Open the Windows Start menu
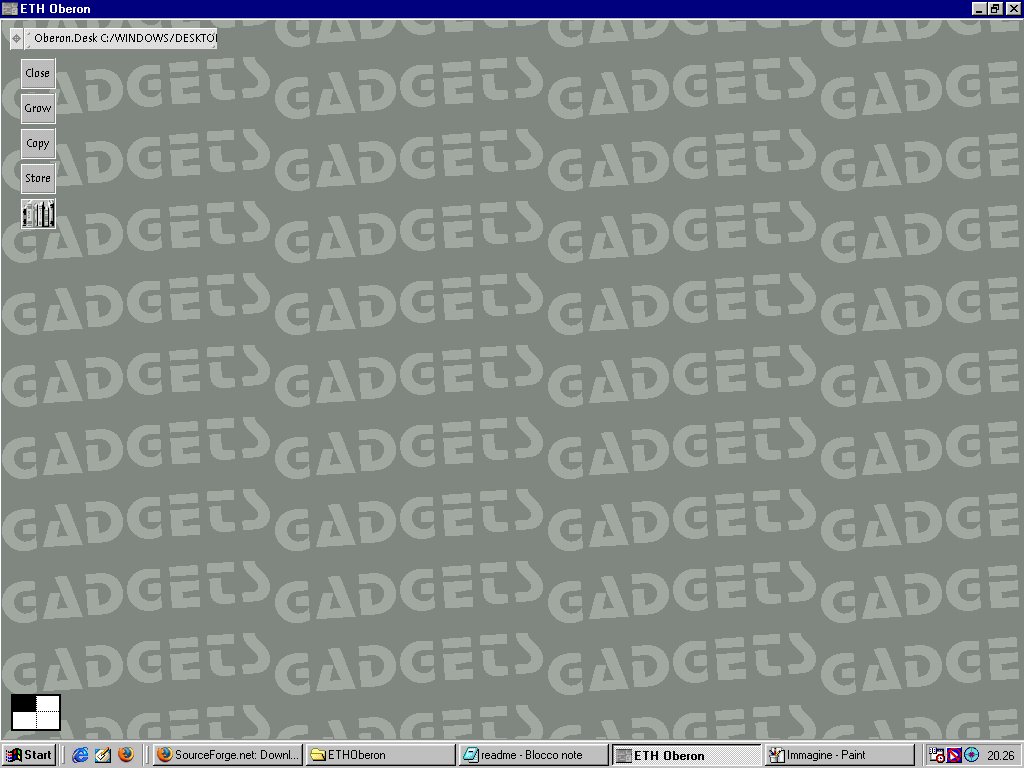 (29, 755)
